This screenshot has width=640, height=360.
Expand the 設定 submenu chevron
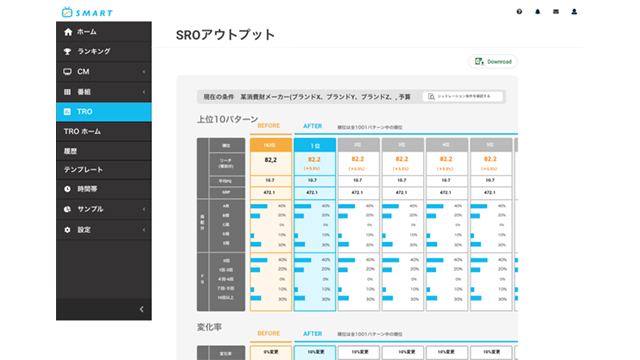coord(144,230)
